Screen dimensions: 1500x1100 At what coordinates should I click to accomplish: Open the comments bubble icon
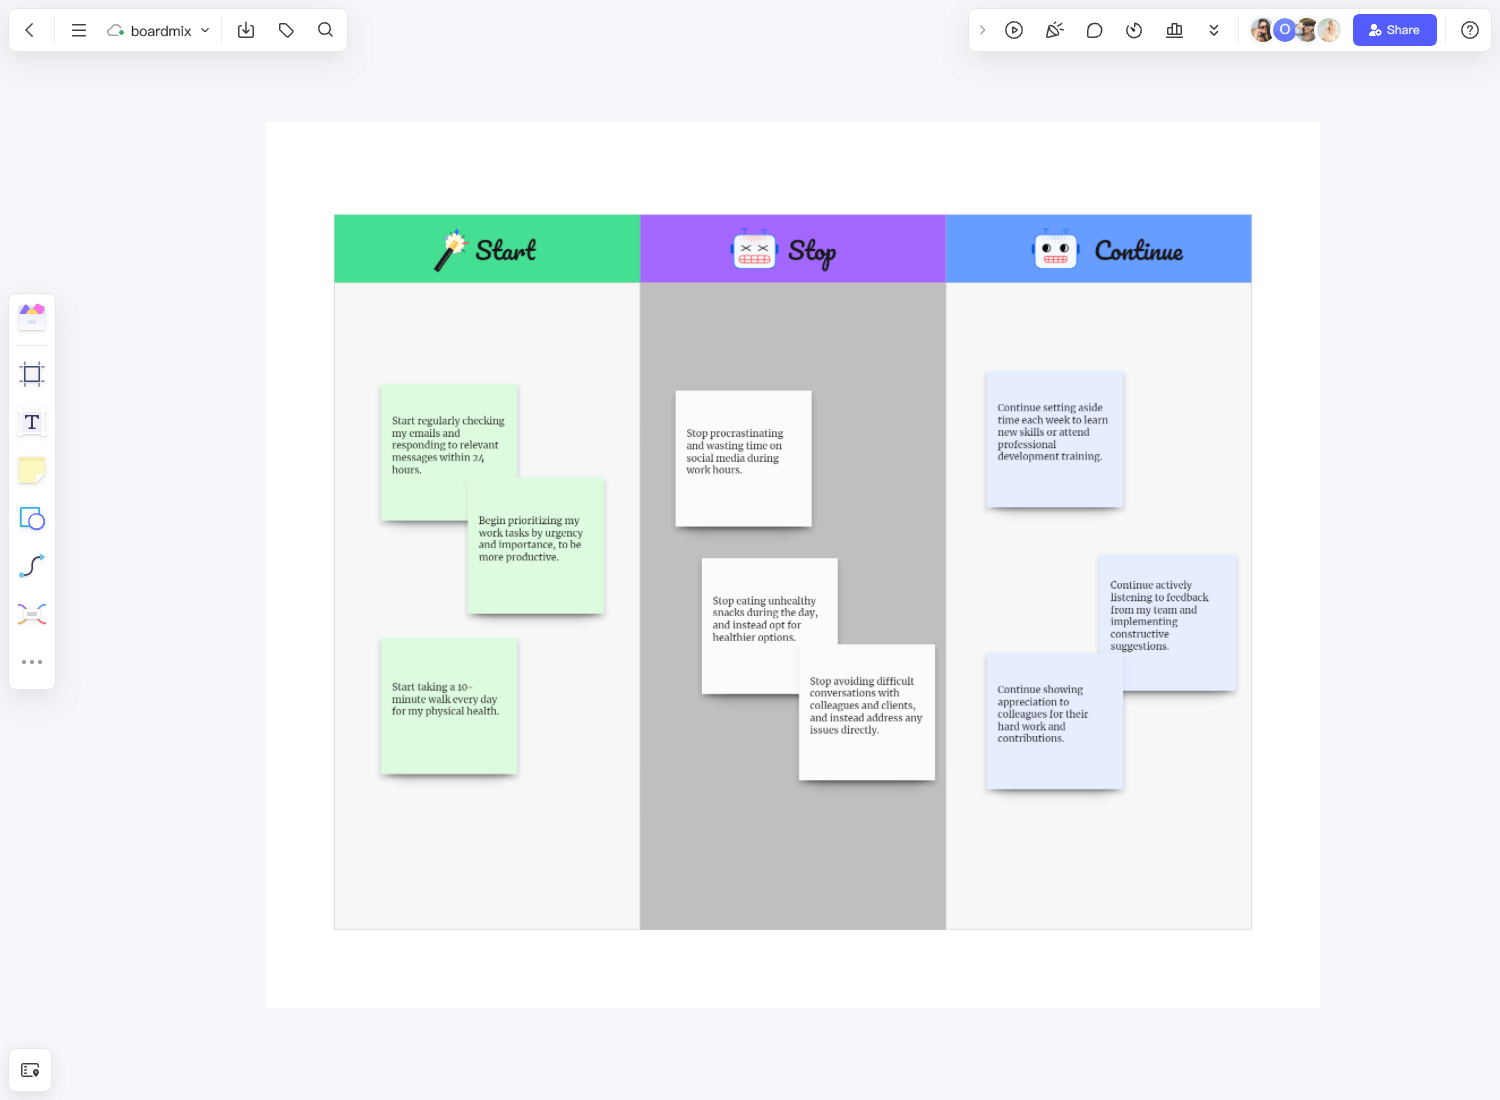1094,30
